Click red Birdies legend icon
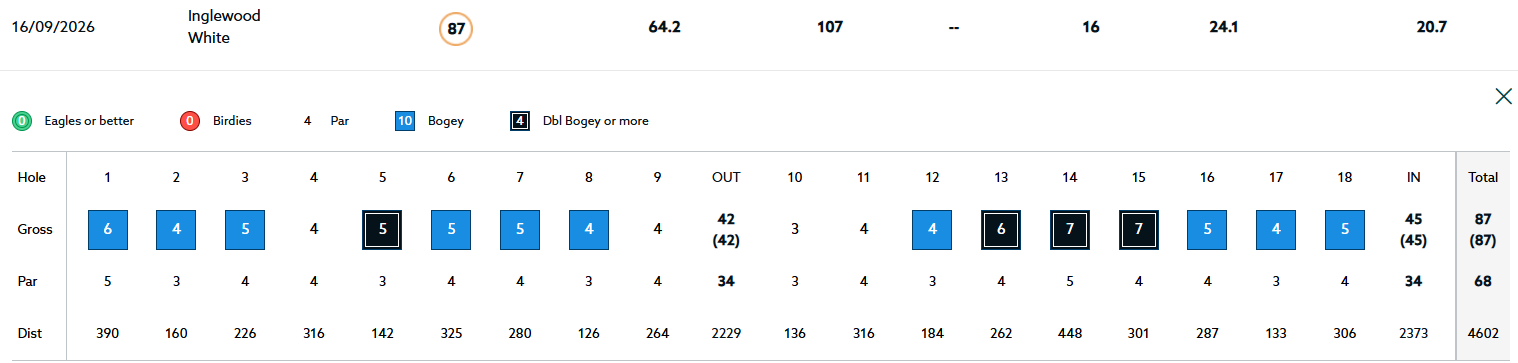The height and width of the screenshot is (363, 1518). (x=189, y=121)
